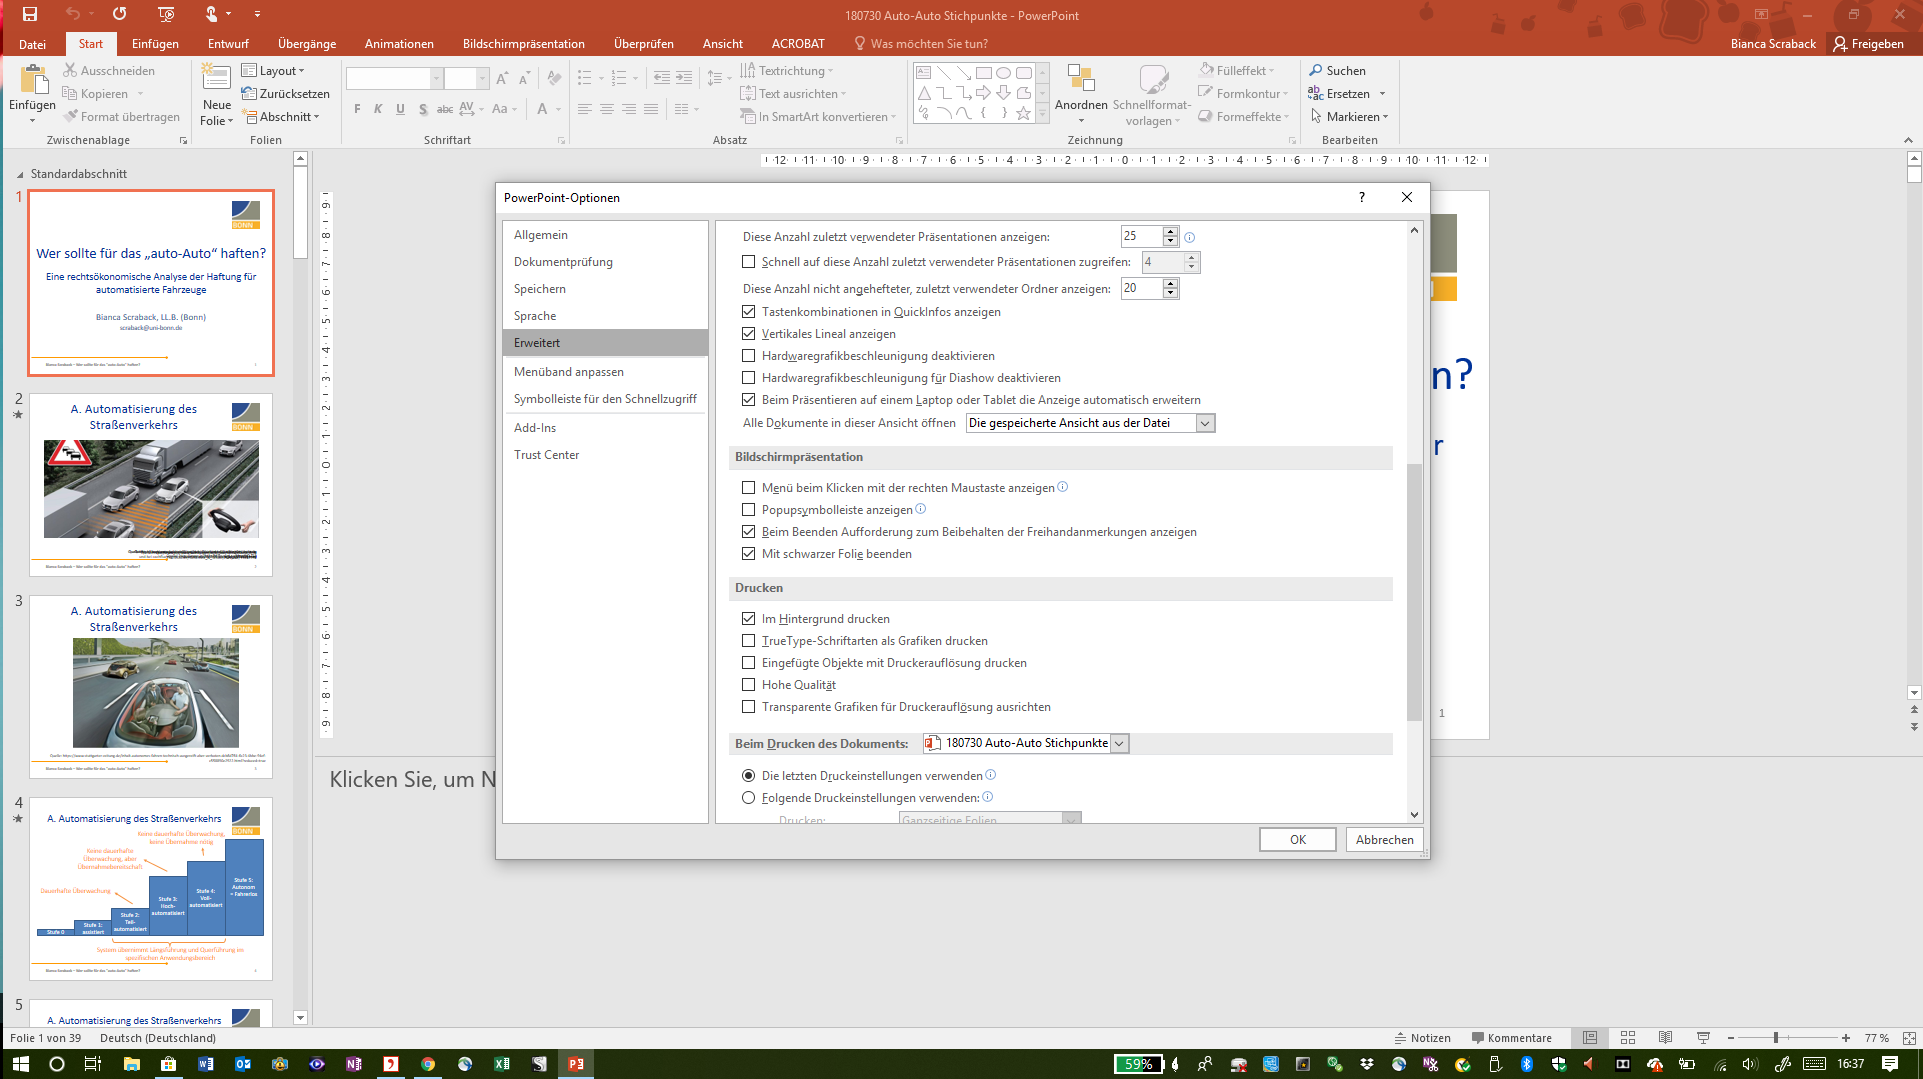Screen dimensions: 1923x1079
Task: Click Anordnen icon in Zeichnung group
Action: [1081, 79]
